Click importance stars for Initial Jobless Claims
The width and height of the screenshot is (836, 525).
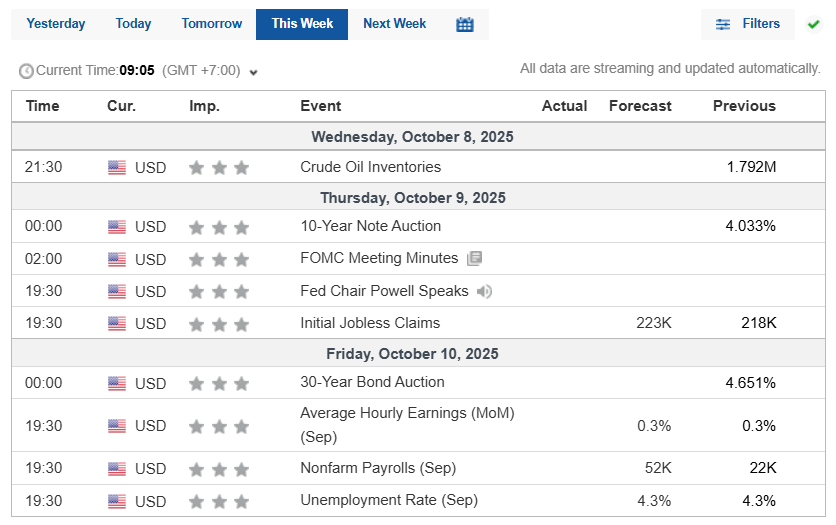pos(219,324)
